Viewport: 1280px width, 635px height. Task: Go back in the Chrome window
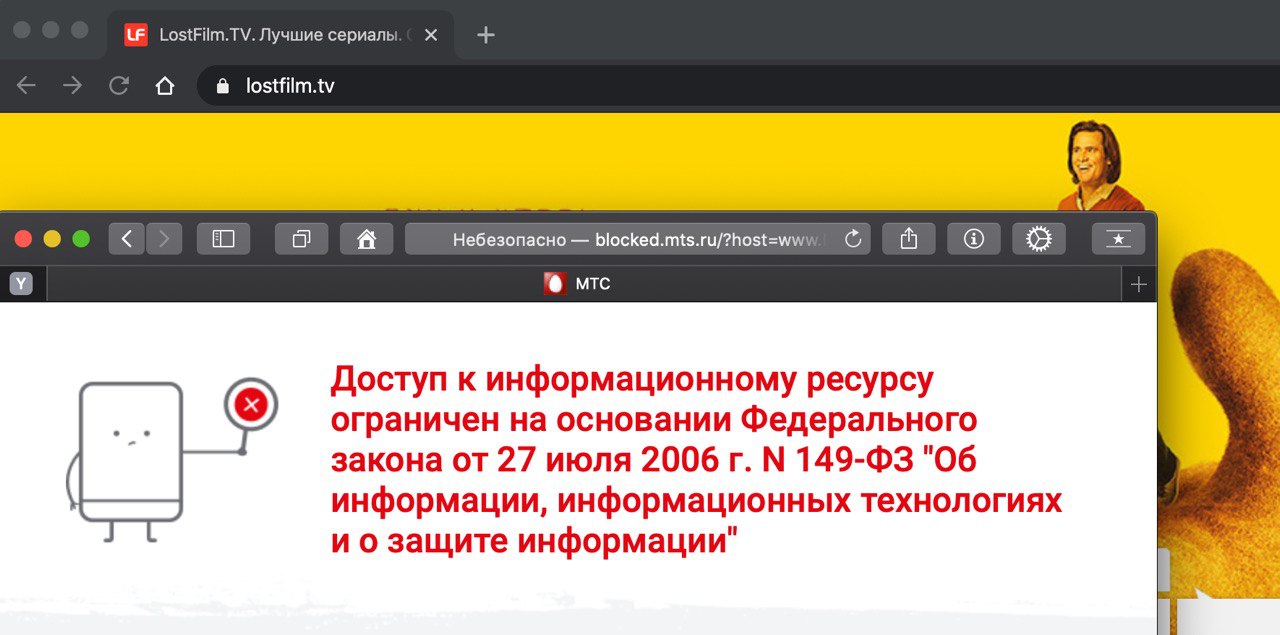[x=26, y=86]
